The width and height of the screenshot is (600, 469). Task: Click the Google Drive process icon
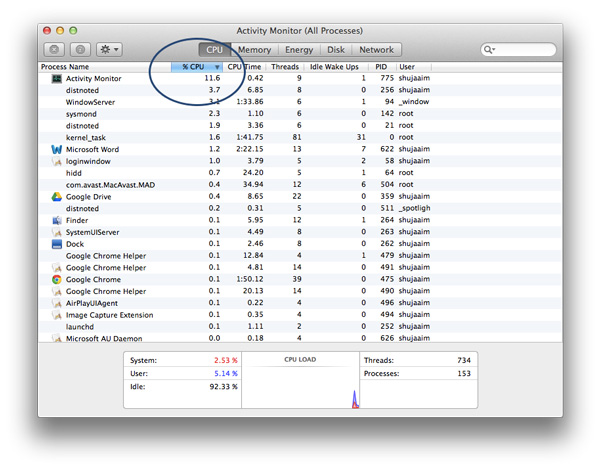(57, 197)
